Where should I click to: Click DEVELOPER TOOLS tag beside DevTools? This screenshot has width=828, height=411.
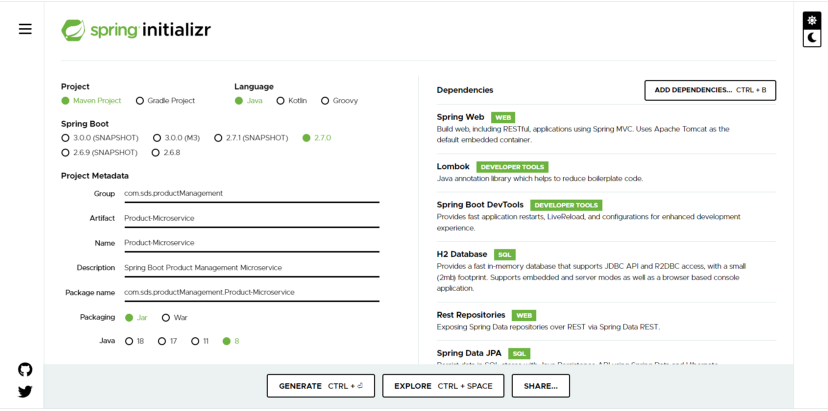click(566, 205)
